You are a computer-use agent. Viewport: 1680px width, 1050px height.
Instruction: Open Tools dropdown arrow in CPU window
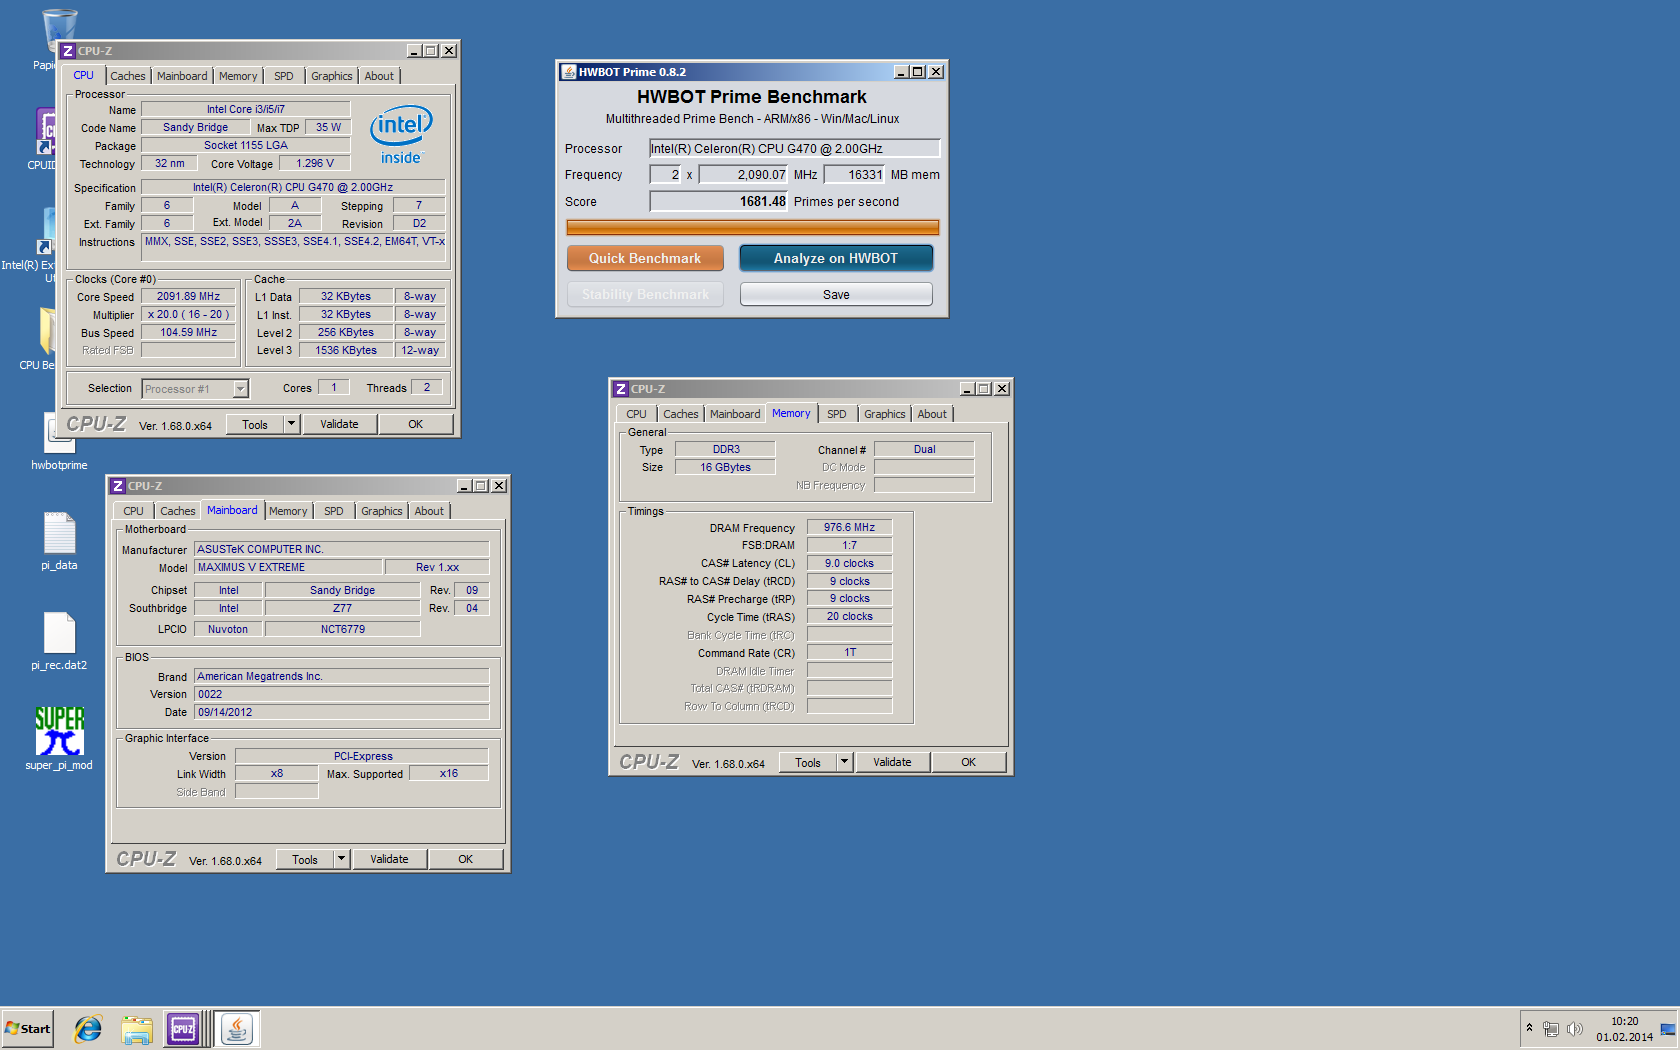[291, 424]
